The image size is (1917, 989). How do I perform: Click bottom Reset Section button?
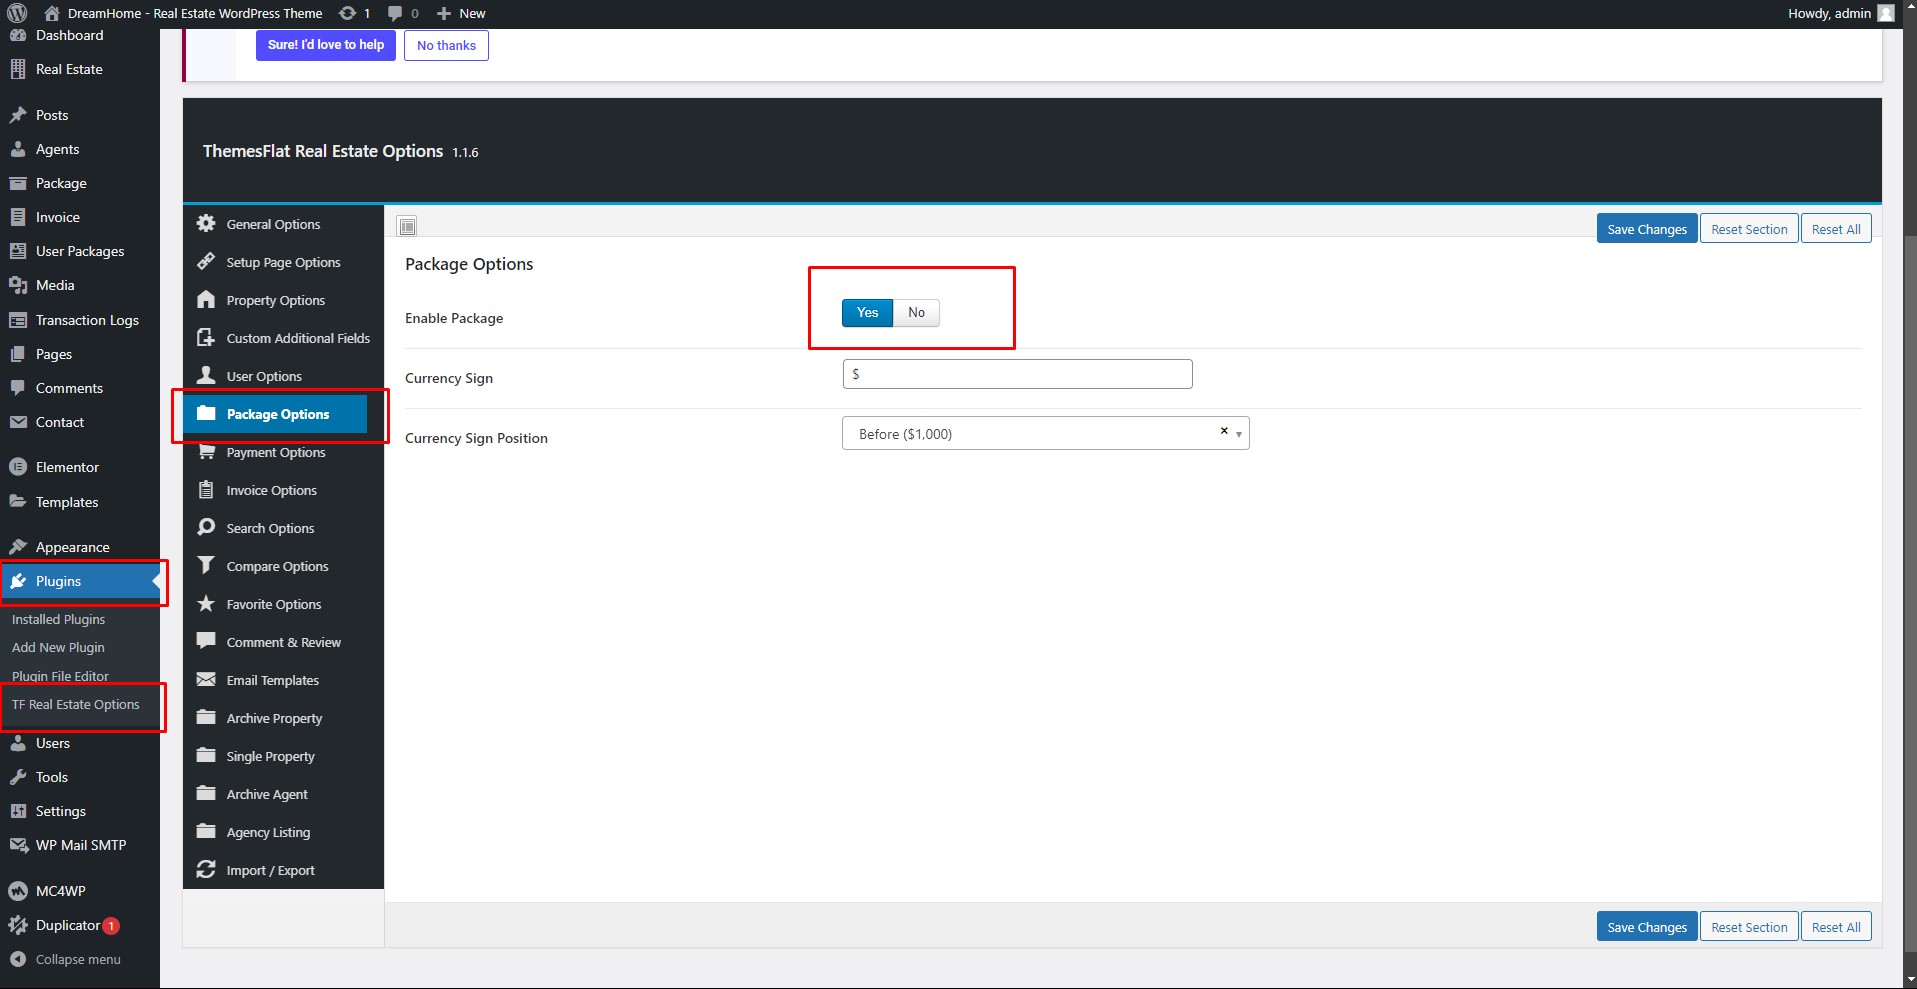(x=1749, y=927)
